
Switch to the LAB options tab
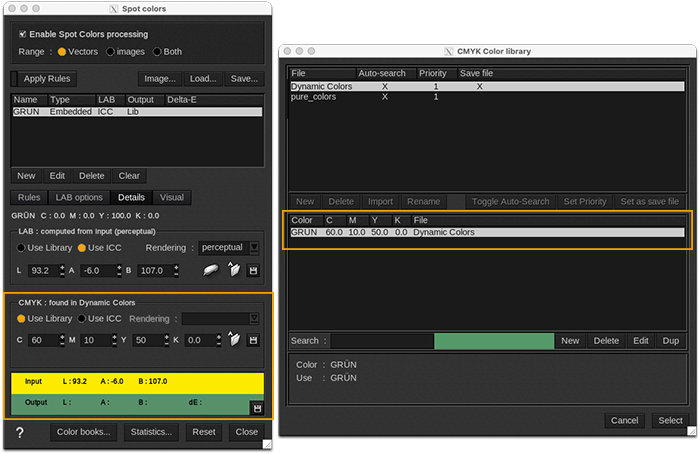pyautogui.click(x=78, y=197)
